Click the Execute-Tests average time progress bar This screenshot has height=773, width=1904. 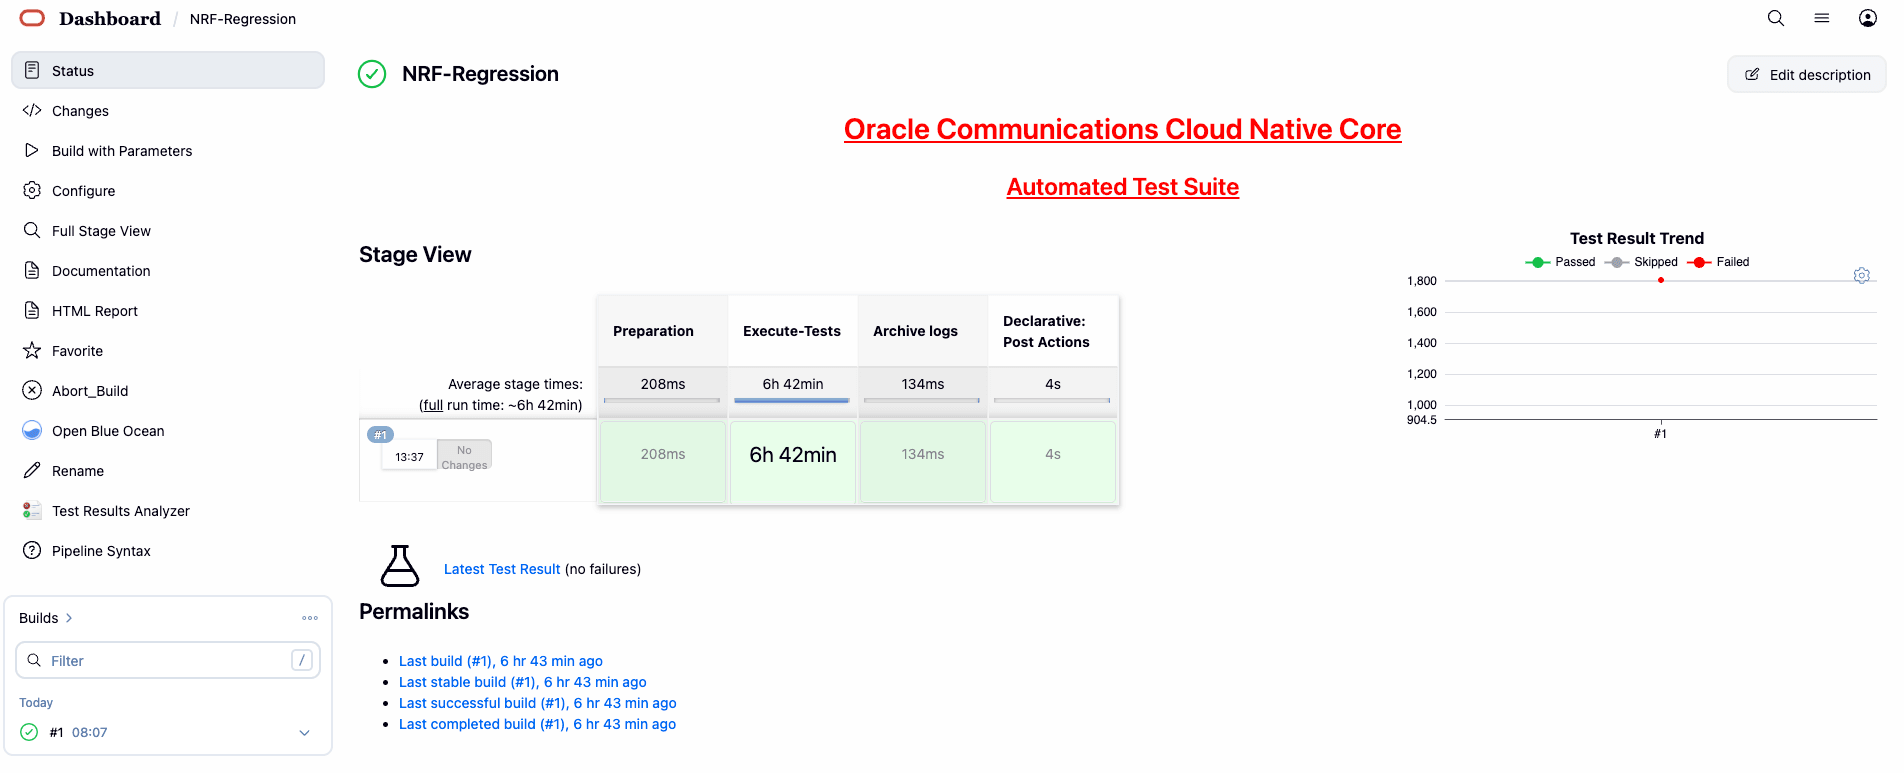coord(792,400)
